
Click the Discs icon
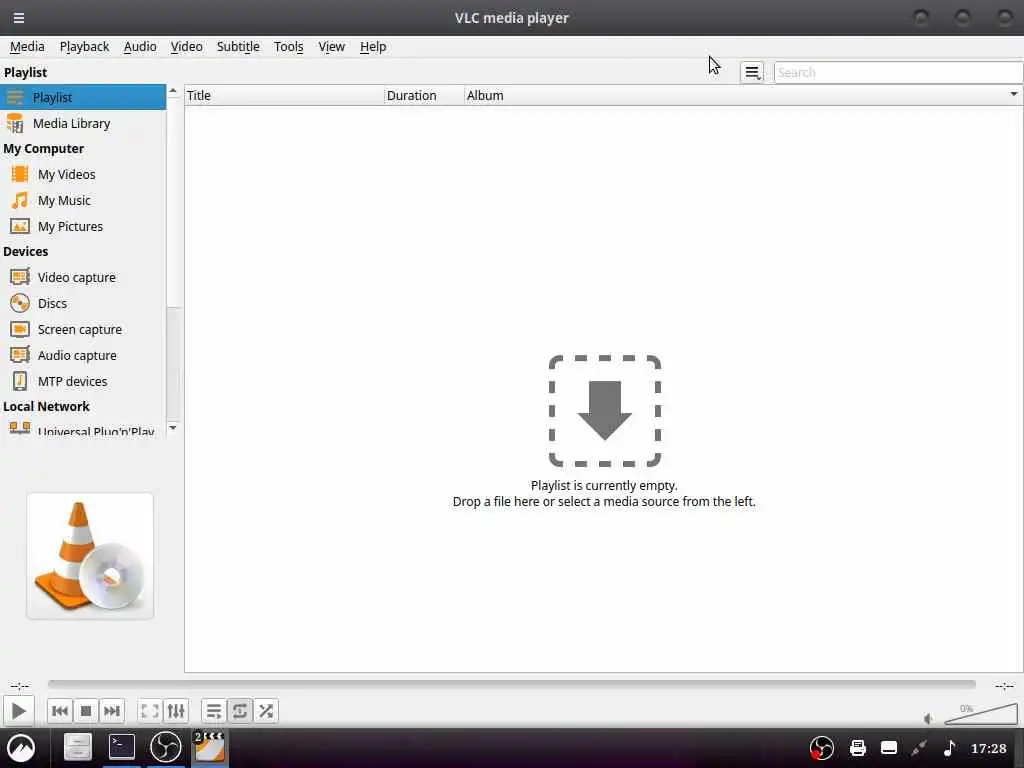coord(20,303)
